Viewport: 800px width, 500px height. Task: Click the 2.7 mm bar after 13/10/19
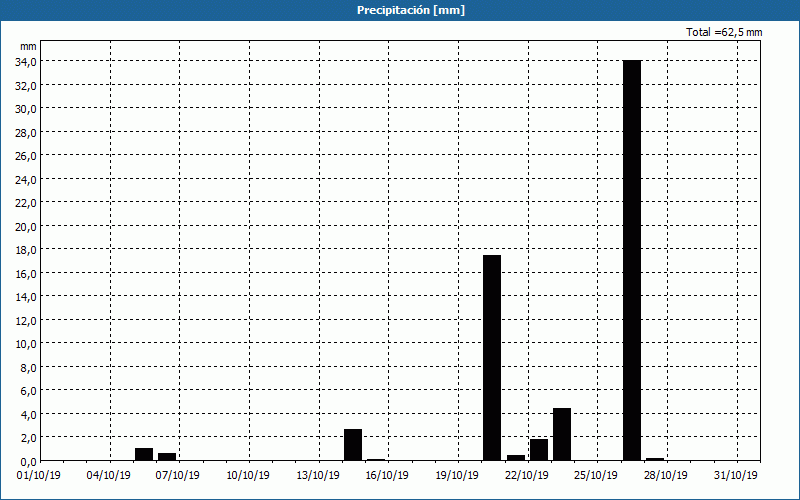353,445
